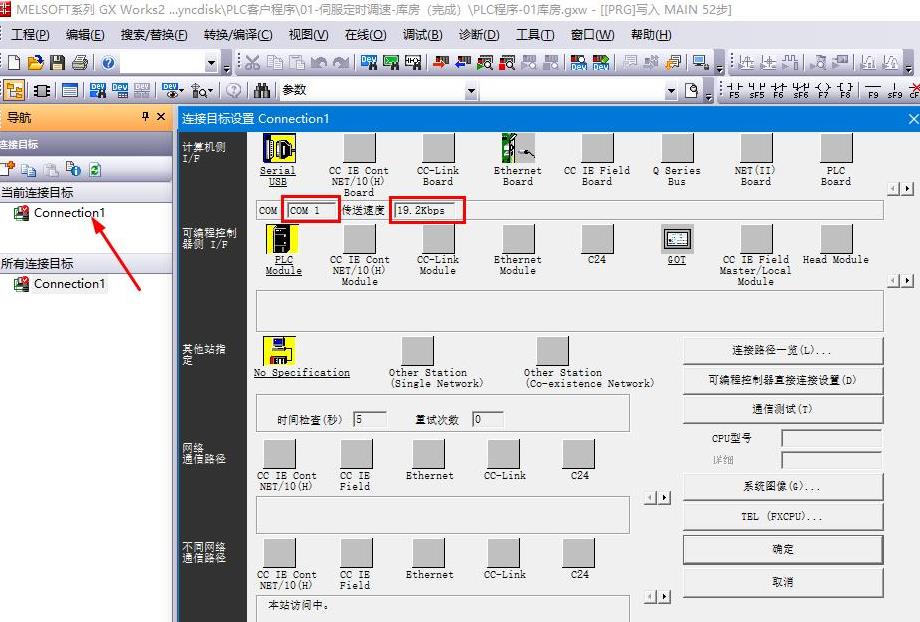The image size is (920, 622).
Task: Toggle the navigation tree view icon
Action: point(14,90)
